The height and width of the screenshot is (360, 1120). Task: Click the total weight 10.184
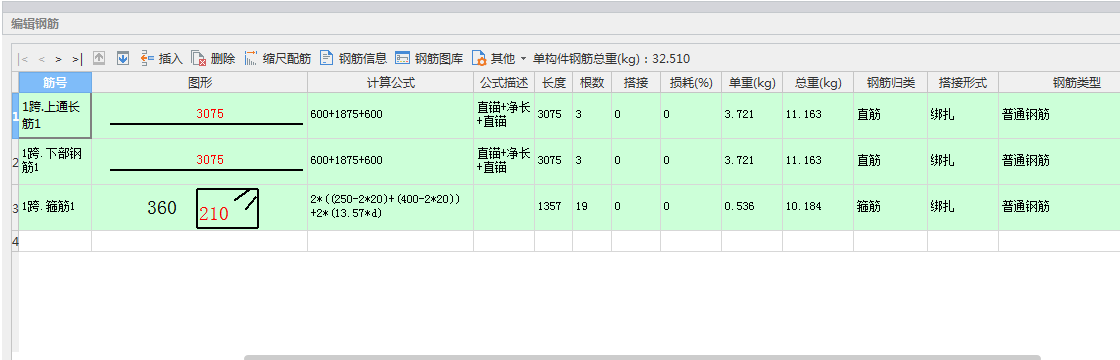(x=804, y=206)
